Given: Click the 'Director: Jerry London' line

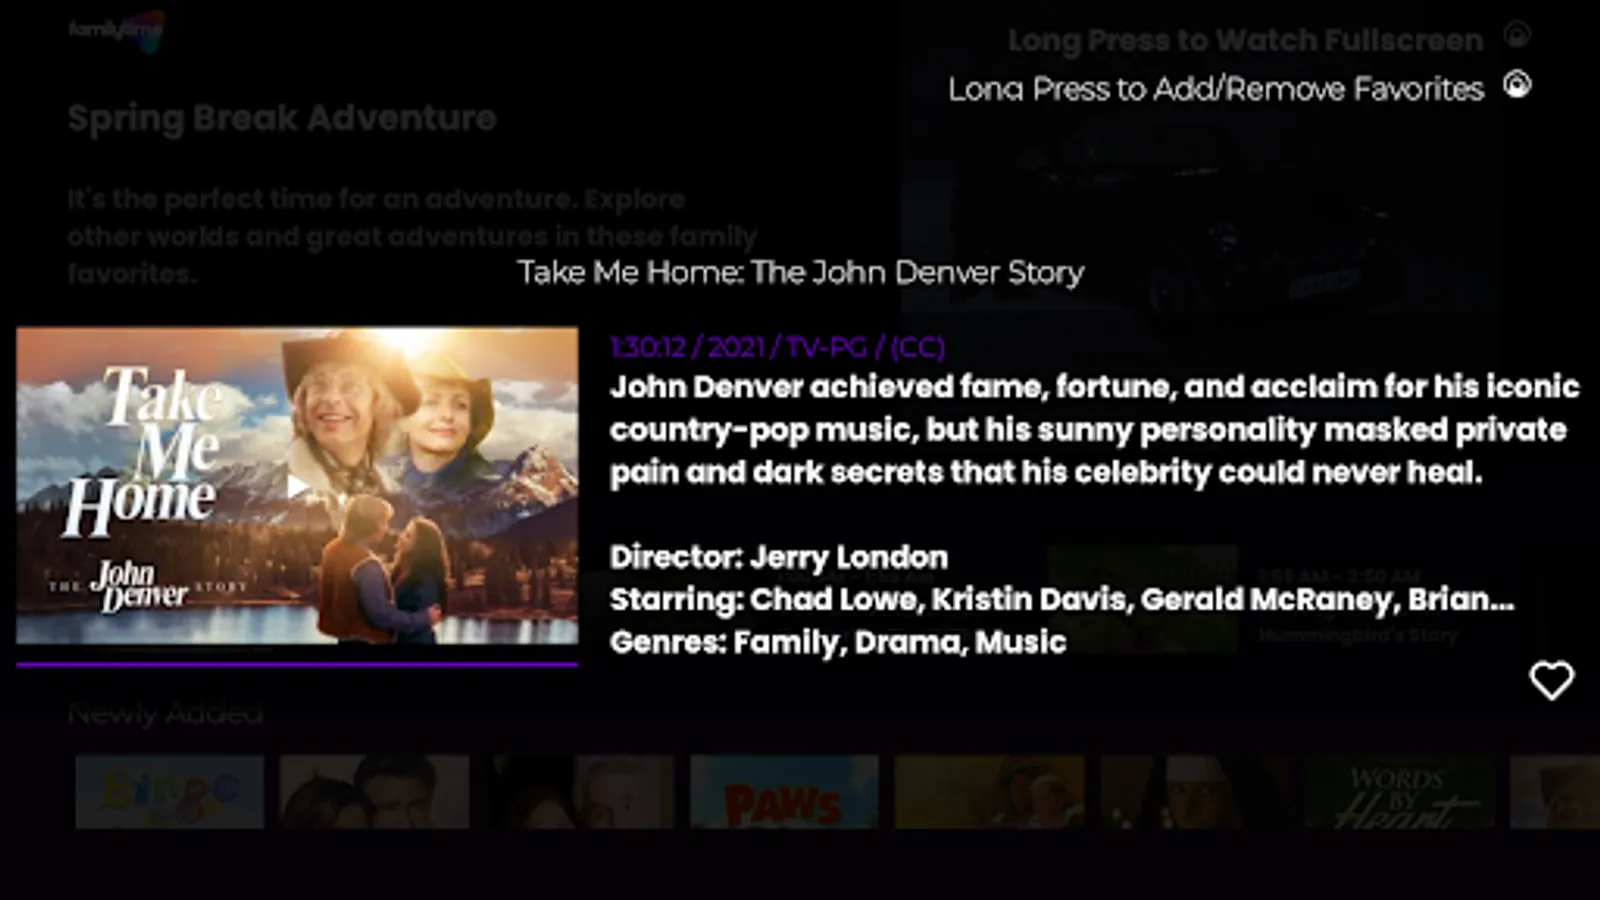Looking at the screenshot, I should coord(779,557).
